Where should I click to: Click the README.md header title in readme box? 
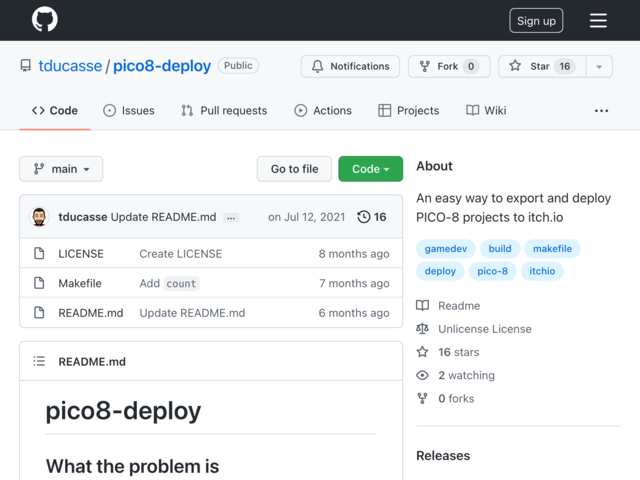[92, 362]
